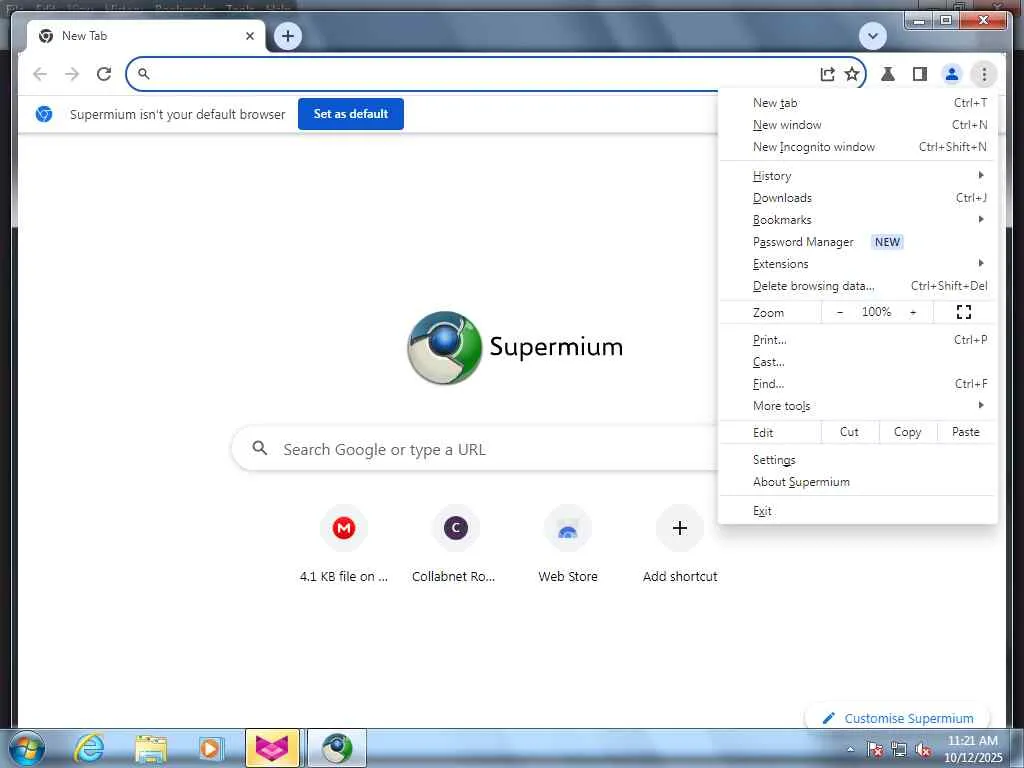This screenshot has width=1024, height=768.
Task: Click the Action Center flag tray icon
Action: tap(875, 750)
